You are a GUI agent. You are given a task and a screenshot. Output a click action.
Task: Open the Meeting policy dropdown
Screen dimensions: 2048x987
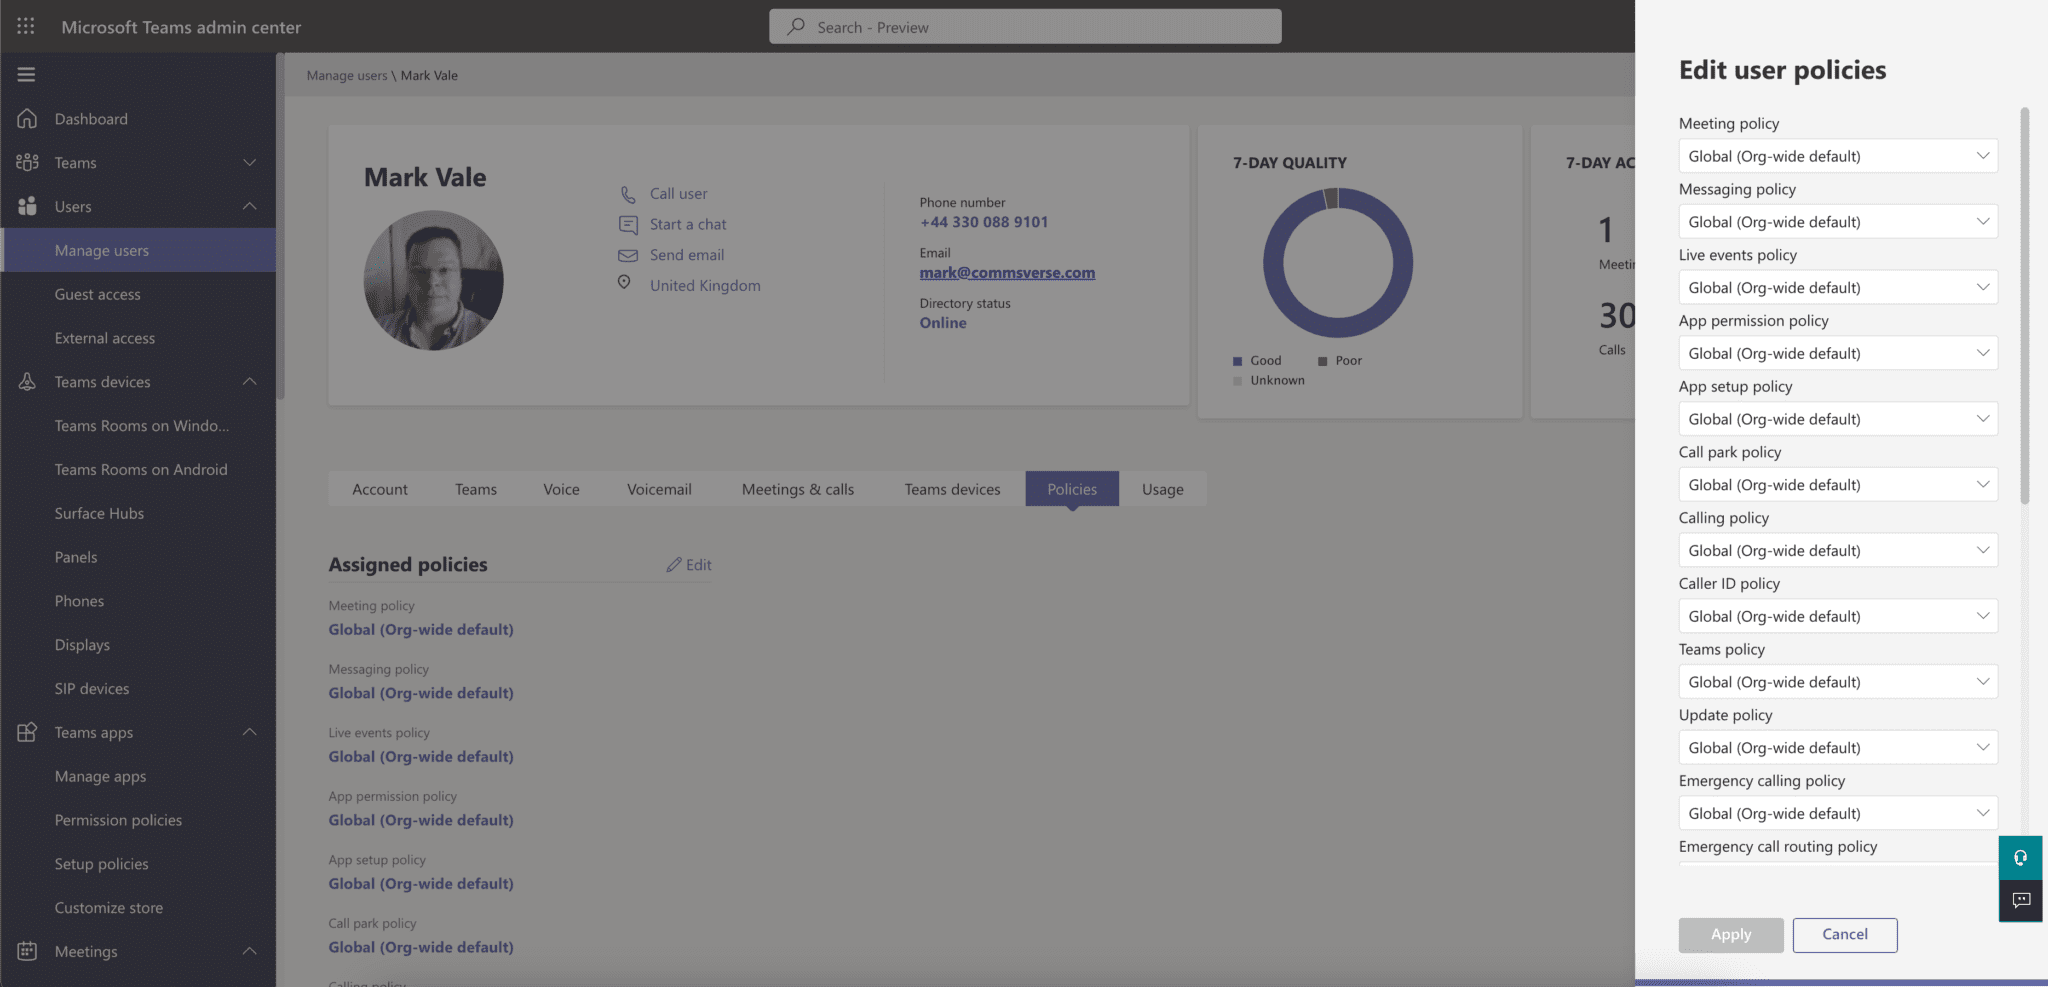(1837, 155)
